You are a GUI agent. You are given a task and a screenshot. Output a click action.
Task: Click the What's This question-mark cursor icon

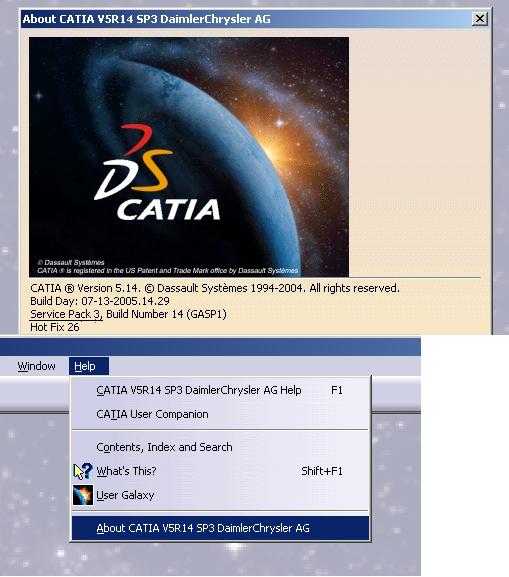pyautogui.click(x=83, y=471)
